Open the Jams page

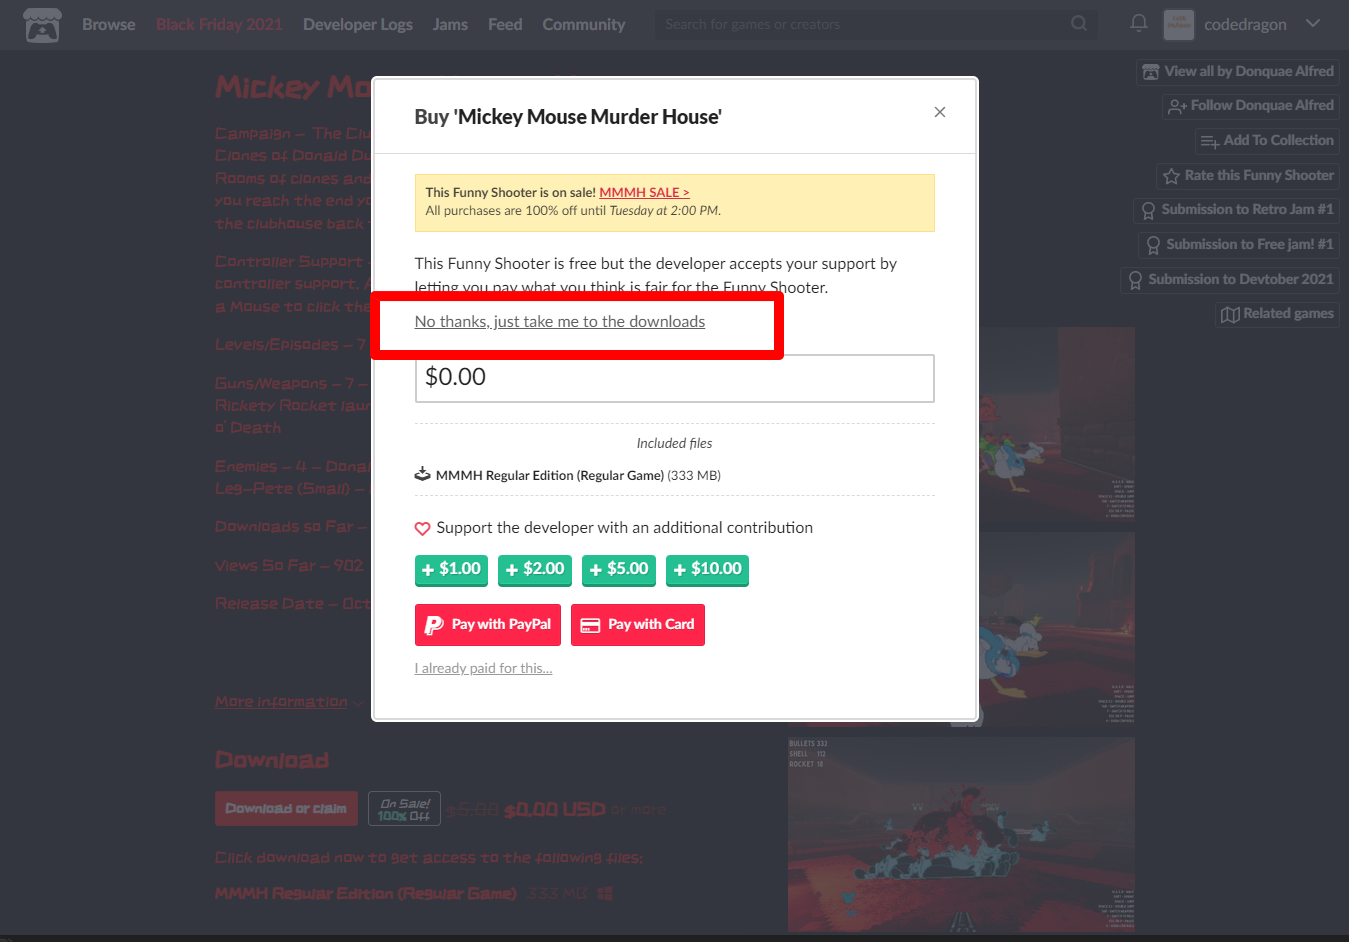450,24
